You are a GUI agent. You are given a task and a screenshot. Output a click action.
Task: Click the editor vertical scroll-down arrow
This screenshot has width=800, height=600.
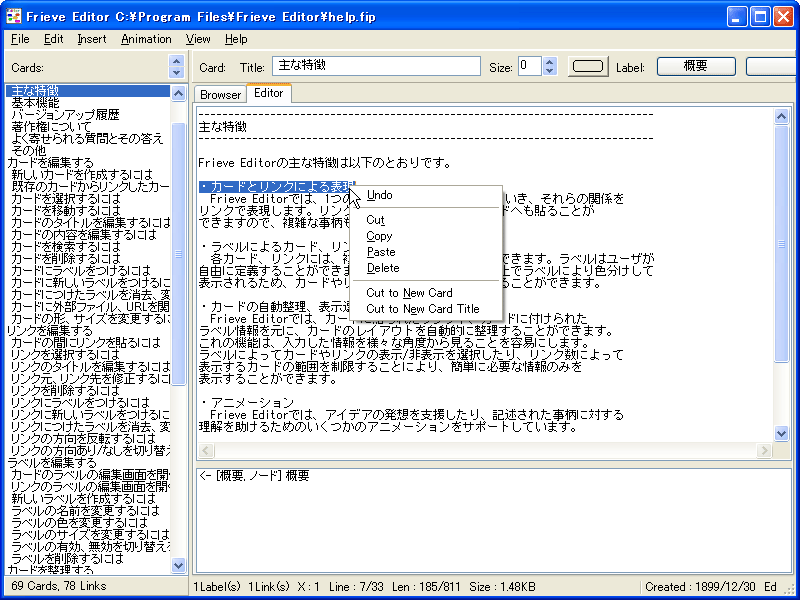click(781, 434)
